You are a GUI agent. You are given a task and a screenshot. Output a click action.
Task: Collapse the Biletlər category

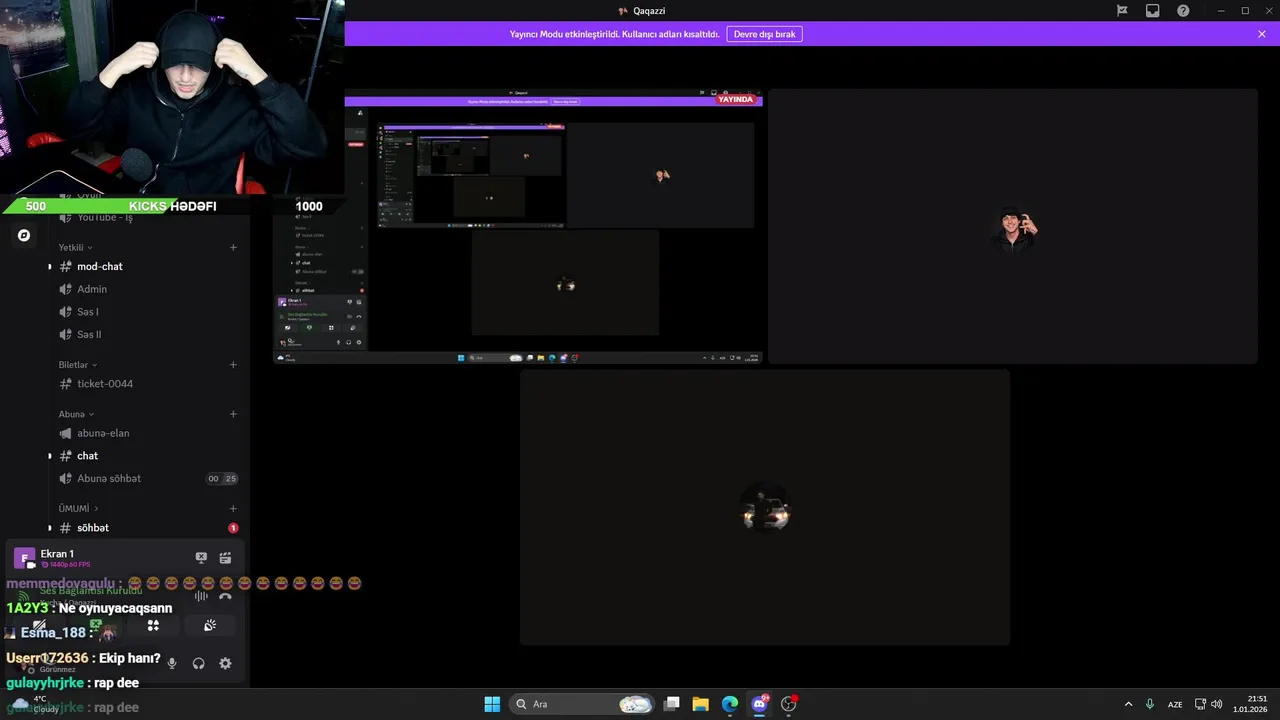click(x=77, y=365)
